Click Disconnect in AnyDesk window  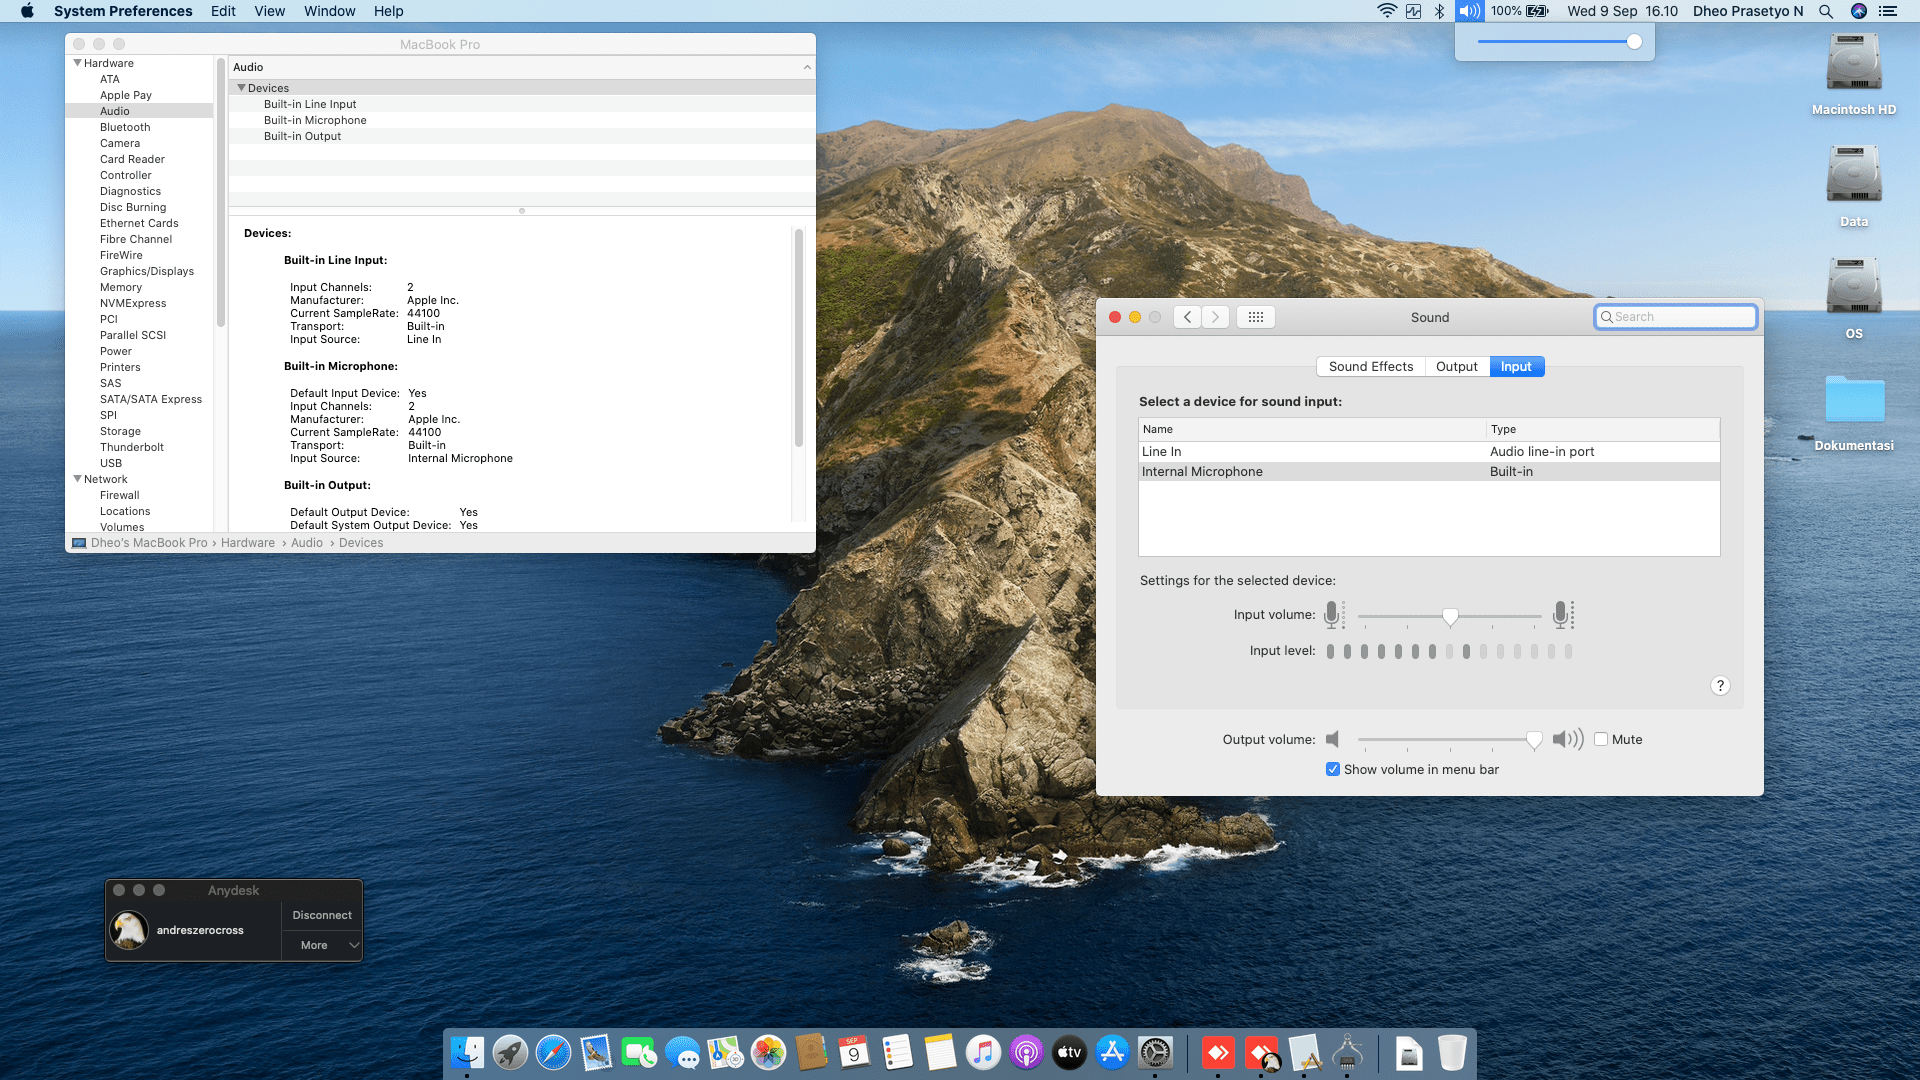click(322, 915)
